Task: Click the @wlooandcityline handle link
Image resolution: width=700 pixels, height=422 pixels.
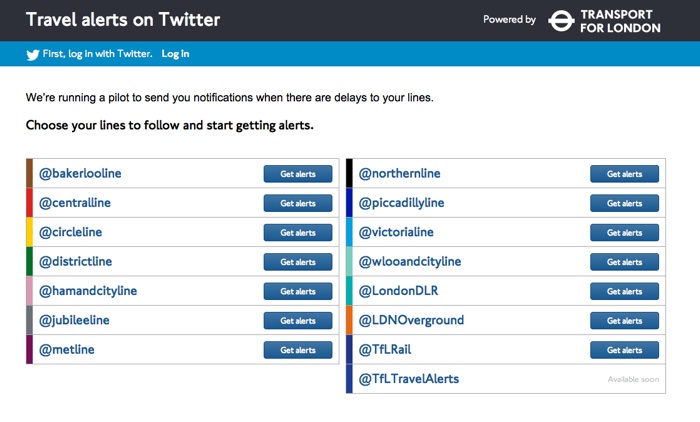Action: [410, 262]
